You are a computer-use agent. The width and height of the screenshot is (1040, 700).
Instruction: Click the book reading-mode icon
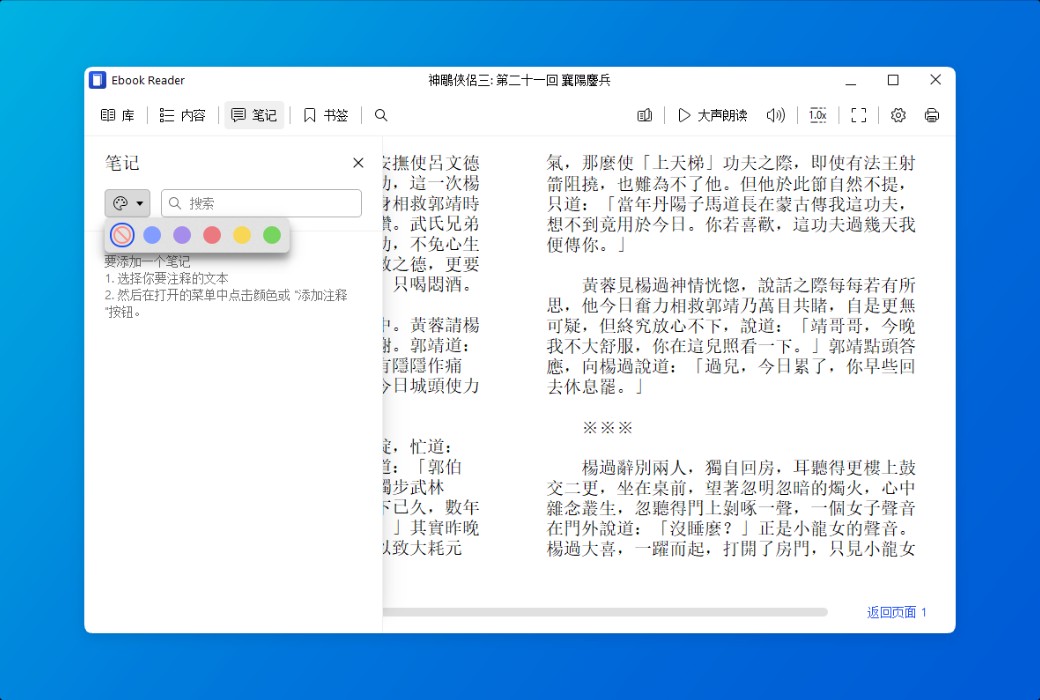pyautogui.click(x=644, y=115)
